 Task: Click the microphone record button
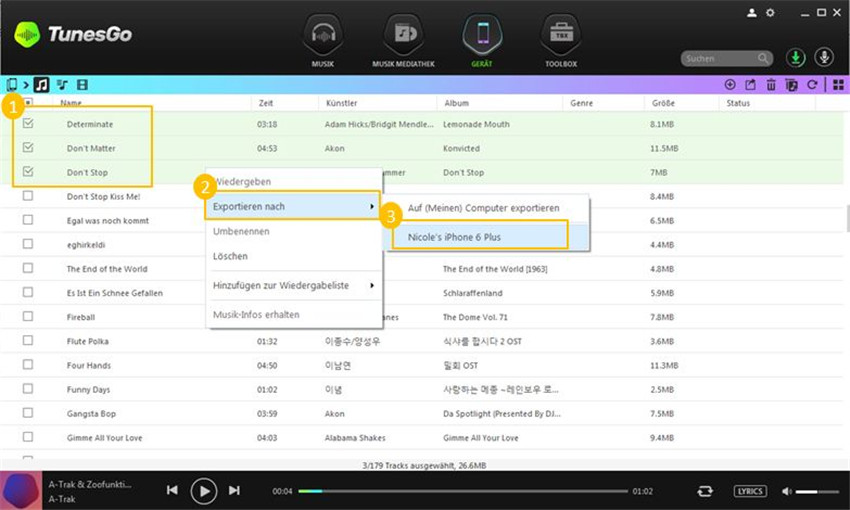[x=824, y=57]
